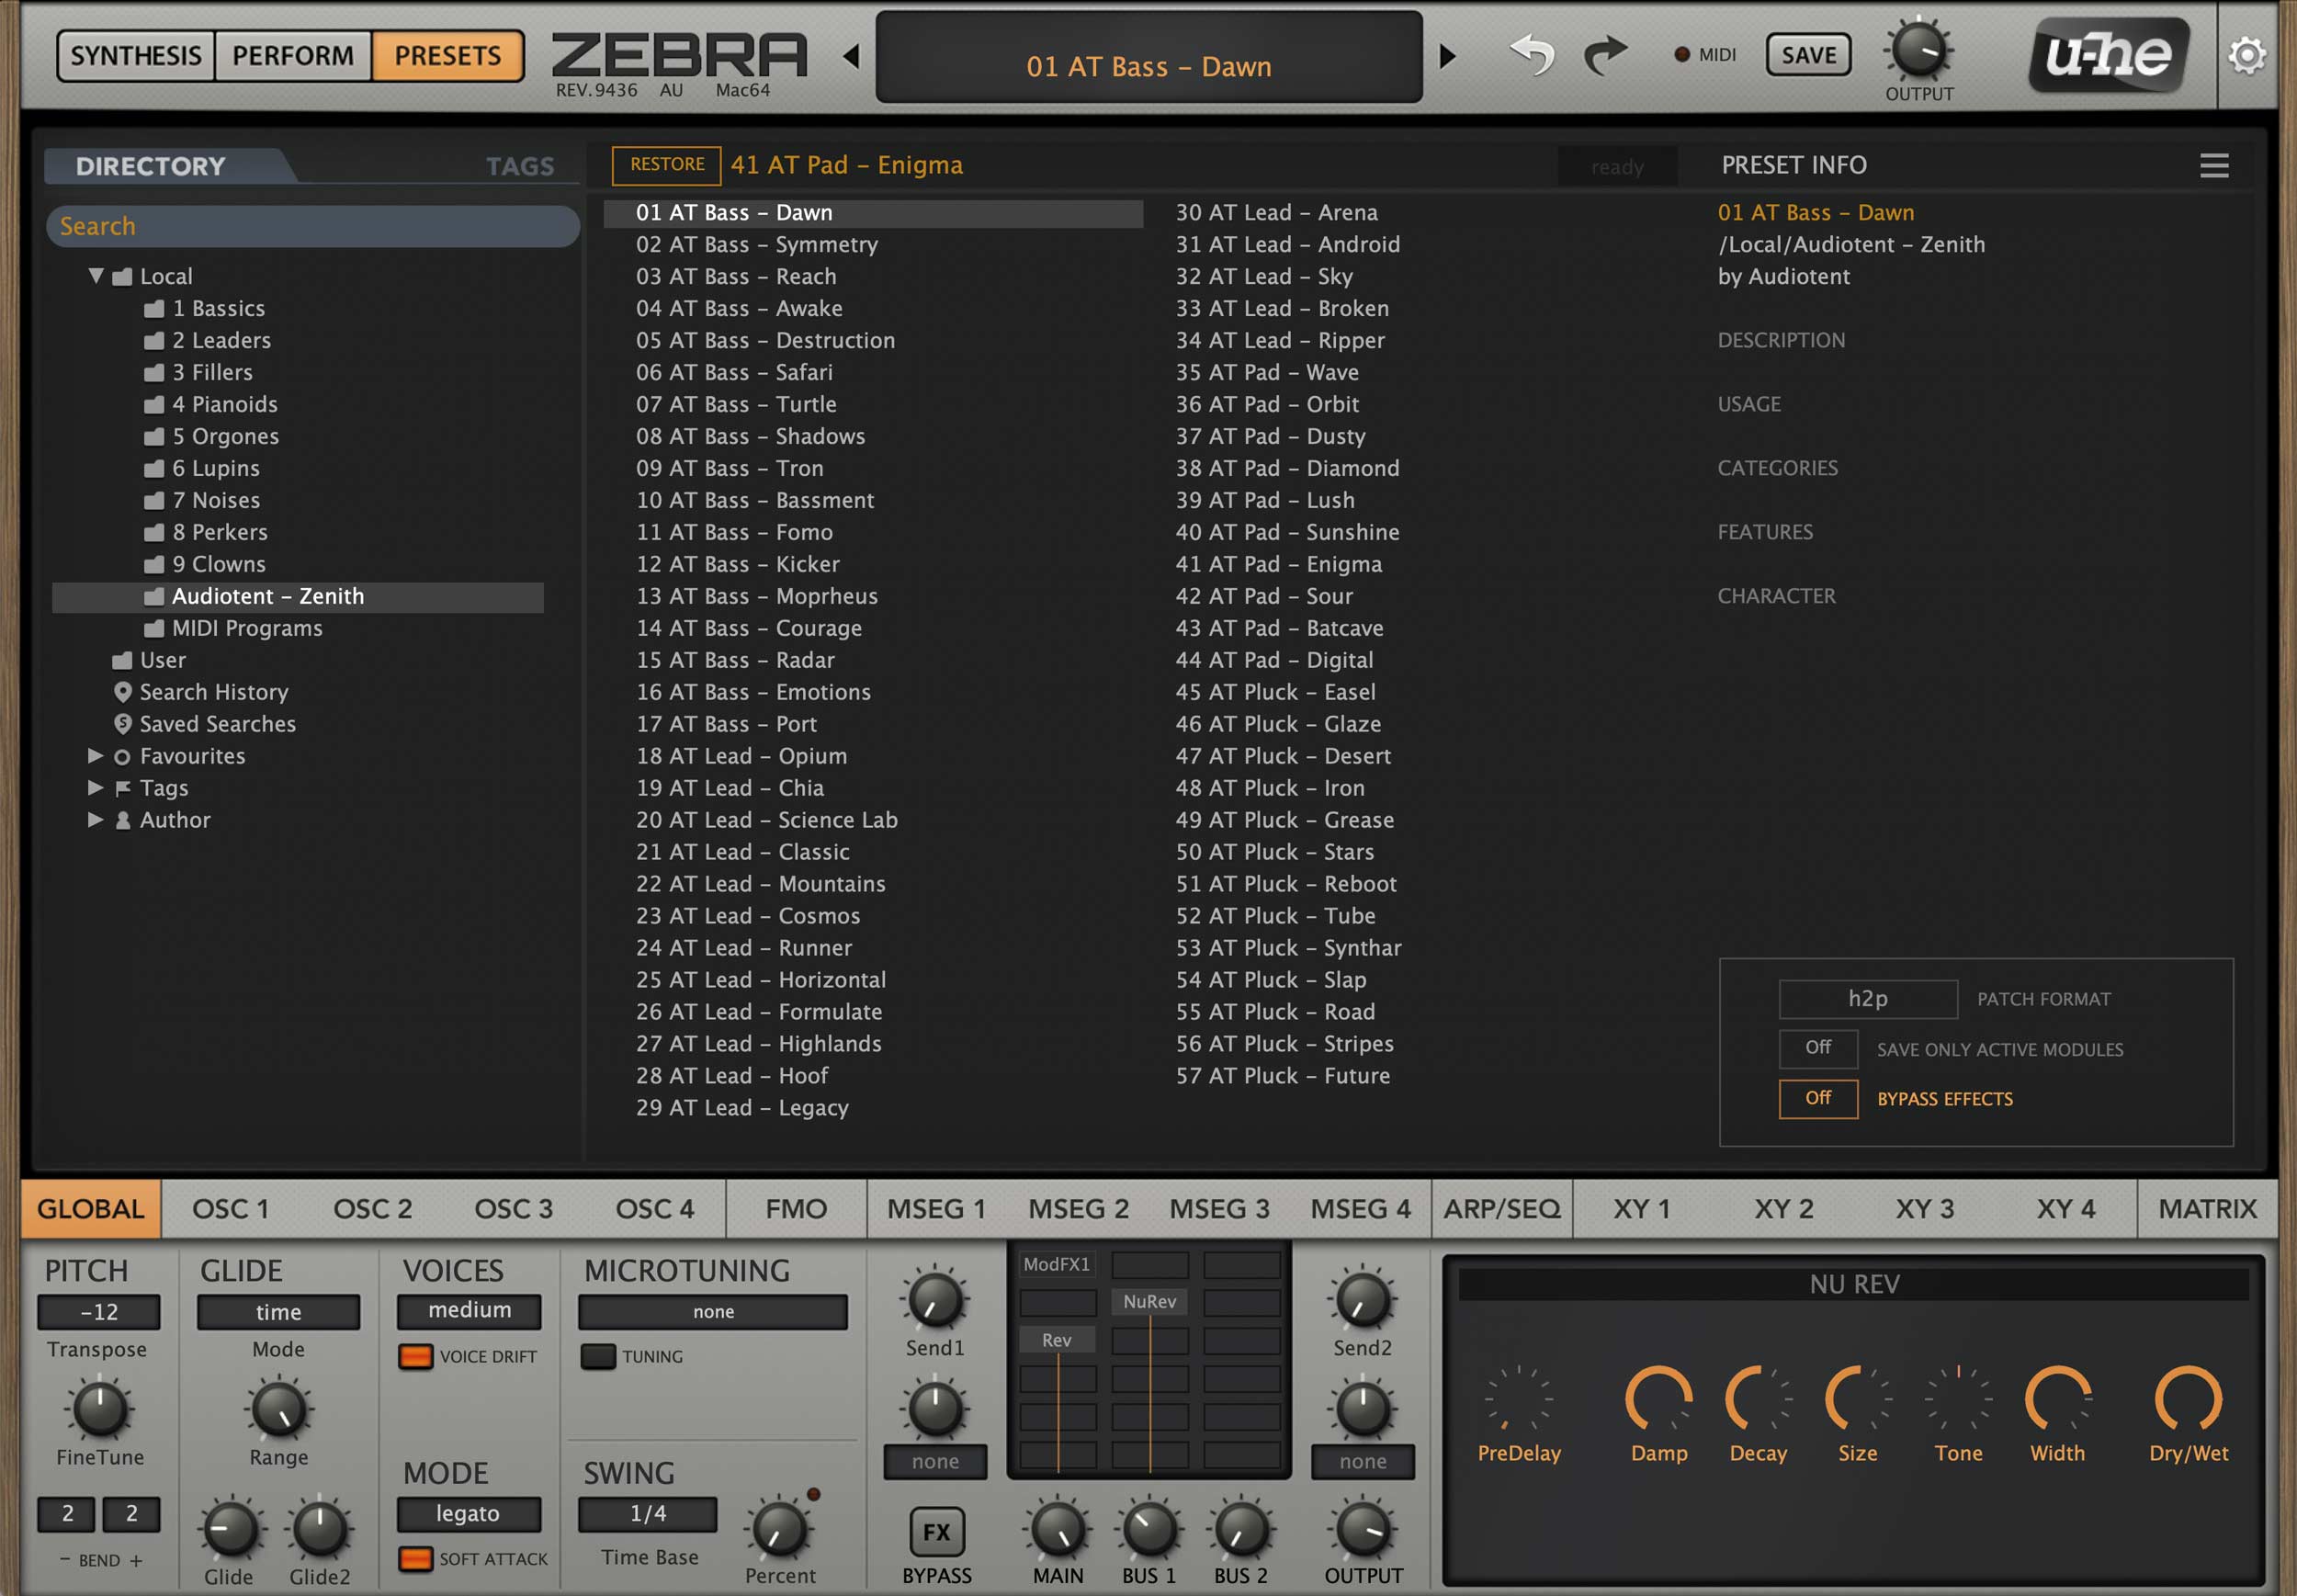Adjust the Dry/Wet reverb knob
Viewport: 2297px width, 1596px height.
click(2187, 1399)
